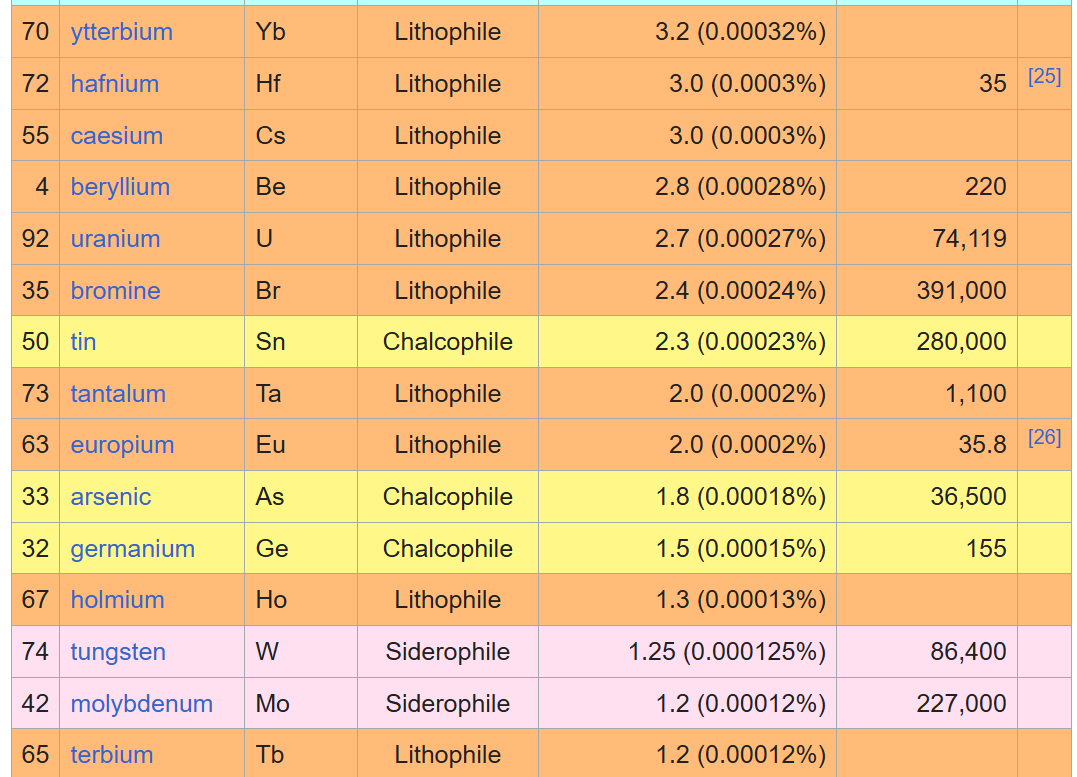Click production value '220' for beryllium
Viewport: 1077px width, 777px height.
click(986, 187)
